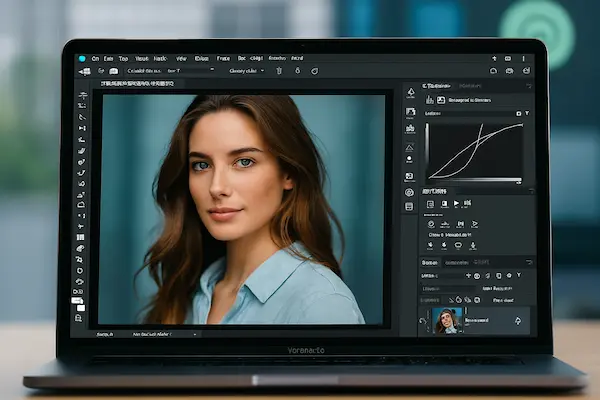Click the concentric target icon in the right strip
The image size is (600, 400).
[409, 192]
